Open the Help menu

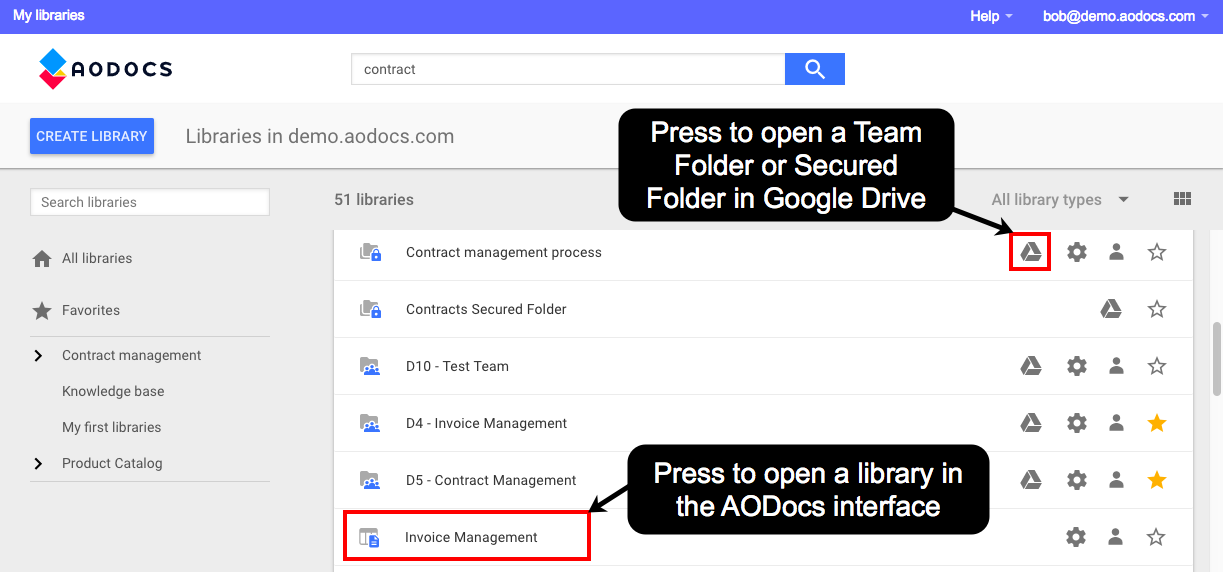pos(991,16)
